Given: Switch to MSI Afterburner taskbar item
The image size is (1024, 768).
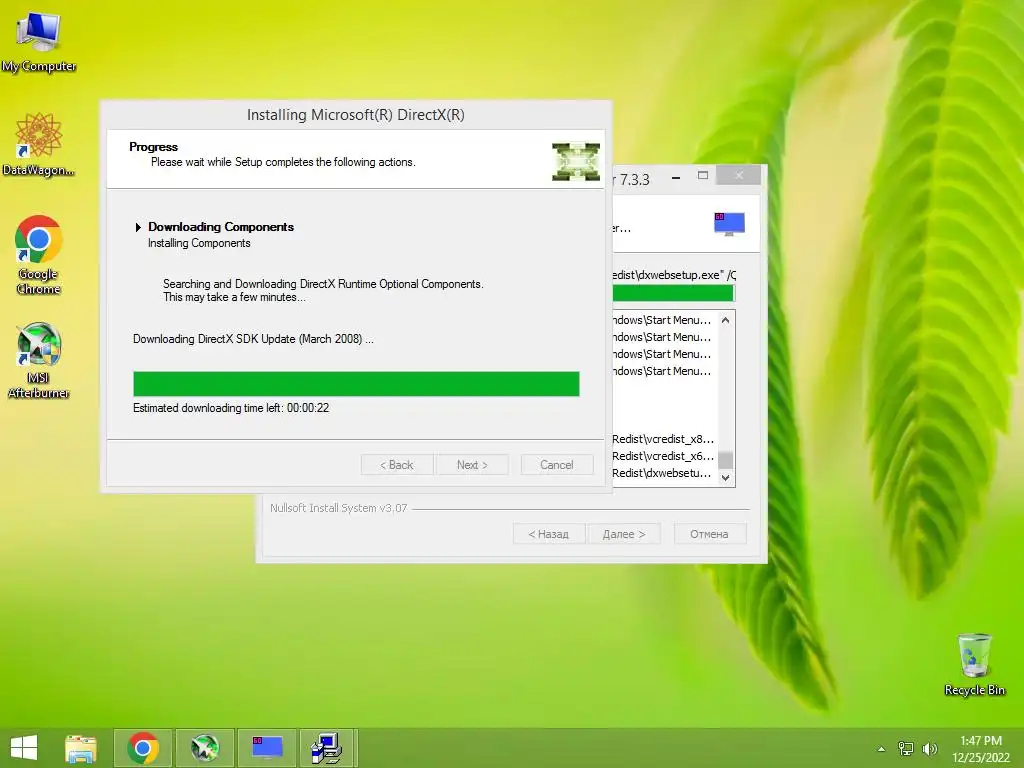Looking at the screenshot, I should pos(204,748).
